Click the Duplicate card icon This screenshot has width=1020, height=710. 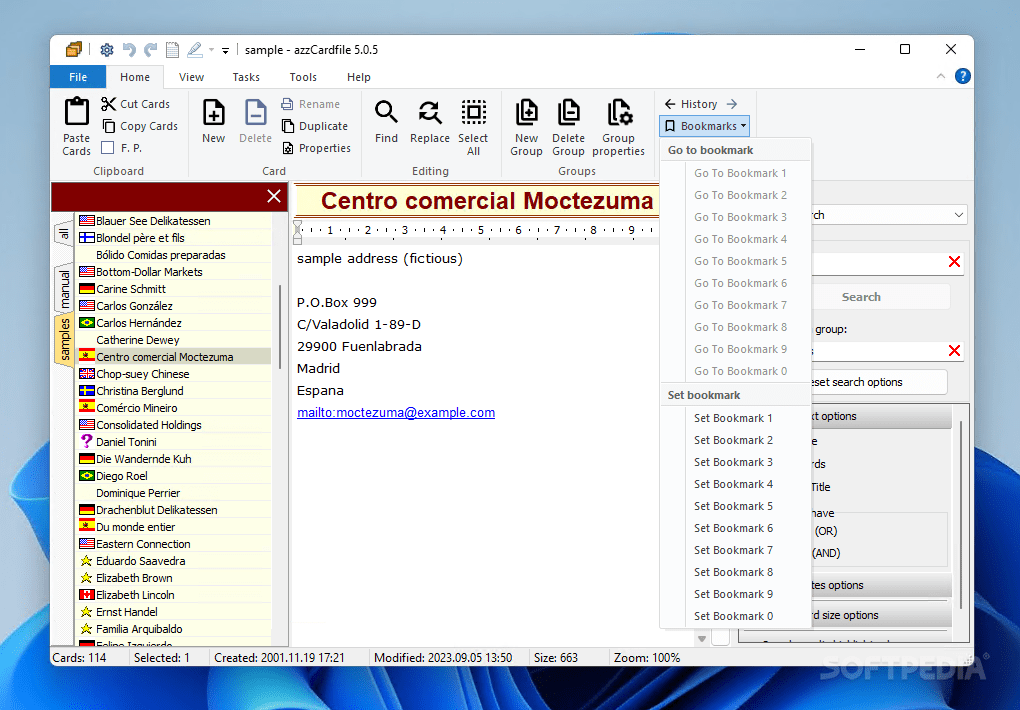click(289, 125)
